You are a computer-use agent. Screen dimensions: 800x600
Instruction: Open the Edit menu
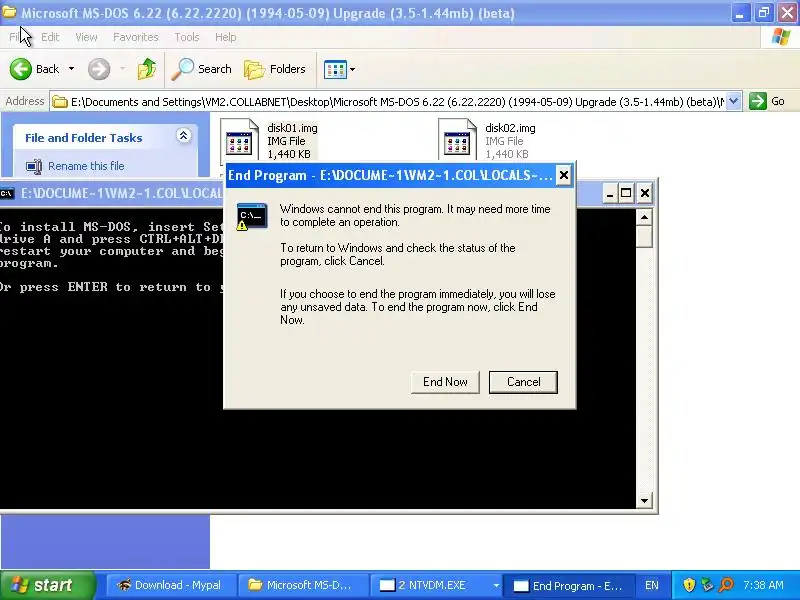coord(50,37)
